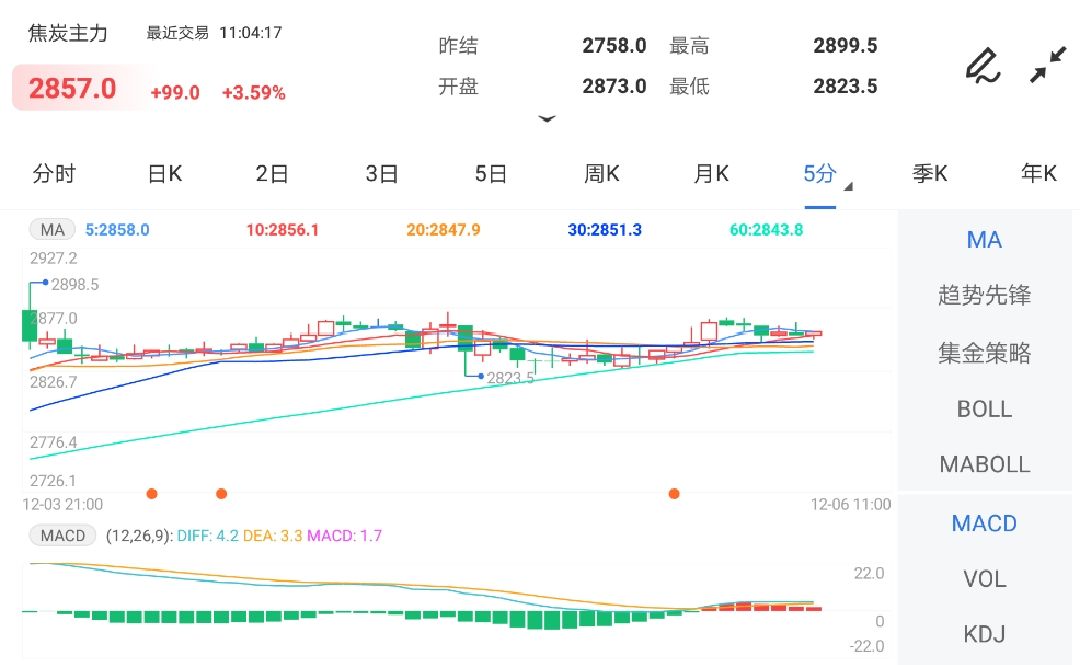Open the 年K chart tab
The image size is (1080, 665).
(x=1039, y=174)
